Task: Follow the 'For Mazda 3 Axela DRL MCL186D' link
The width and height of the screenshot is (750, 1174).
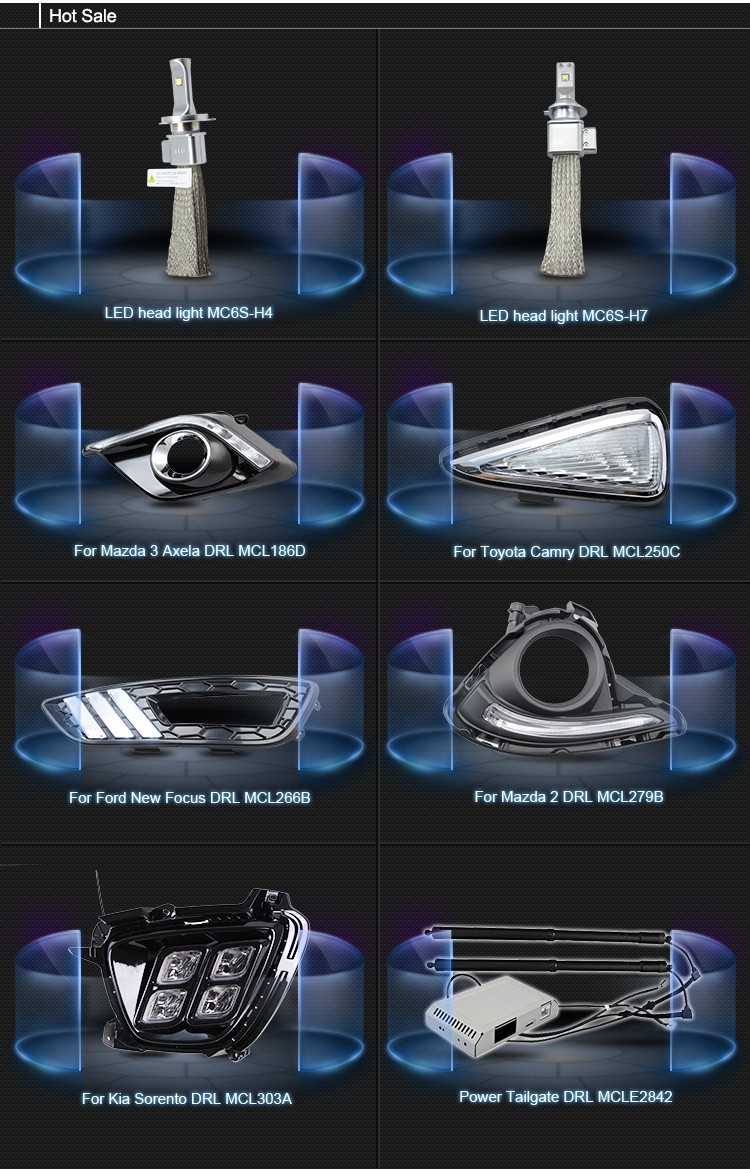Action: click(189, 551)
